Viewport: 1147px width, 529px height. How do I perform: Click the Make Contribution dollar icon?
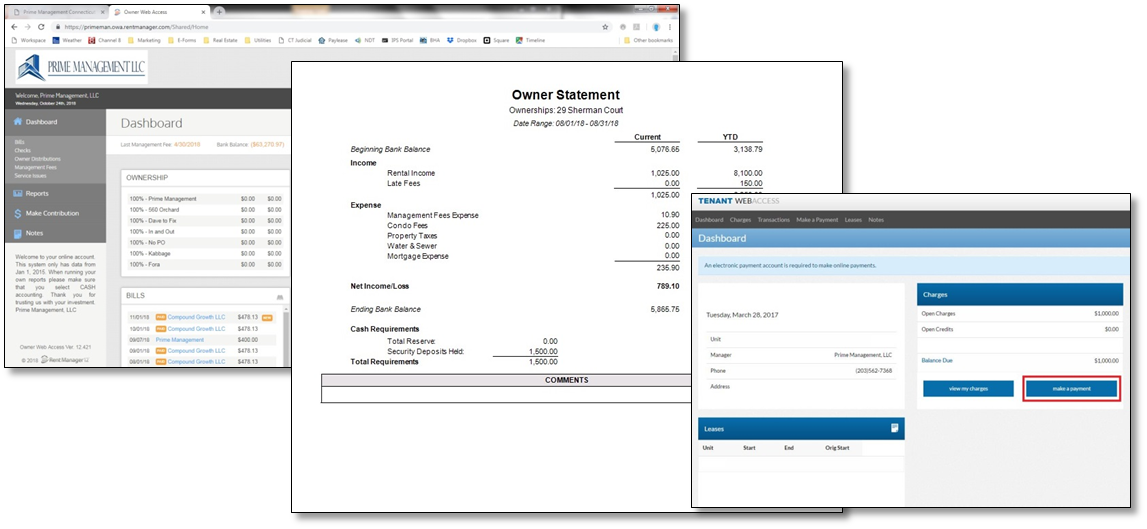tap(18, 213)
